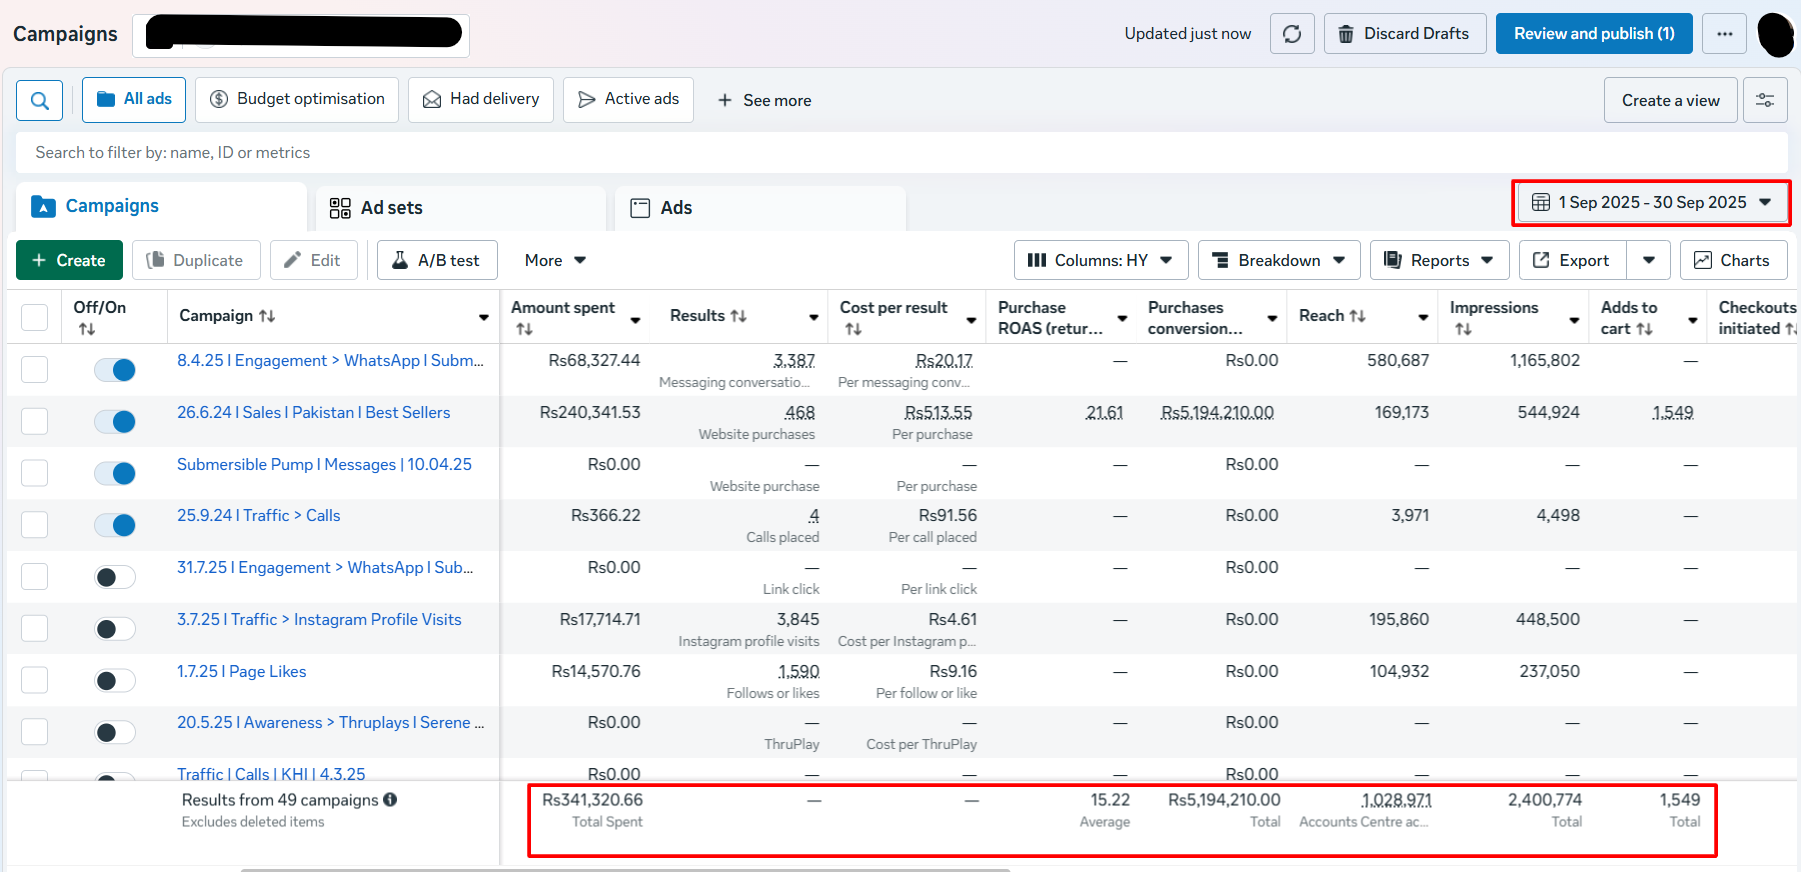This screenshot has width=1801, height=872.
Task: Select the All ads filter
Action: click(x=134, y=100)
